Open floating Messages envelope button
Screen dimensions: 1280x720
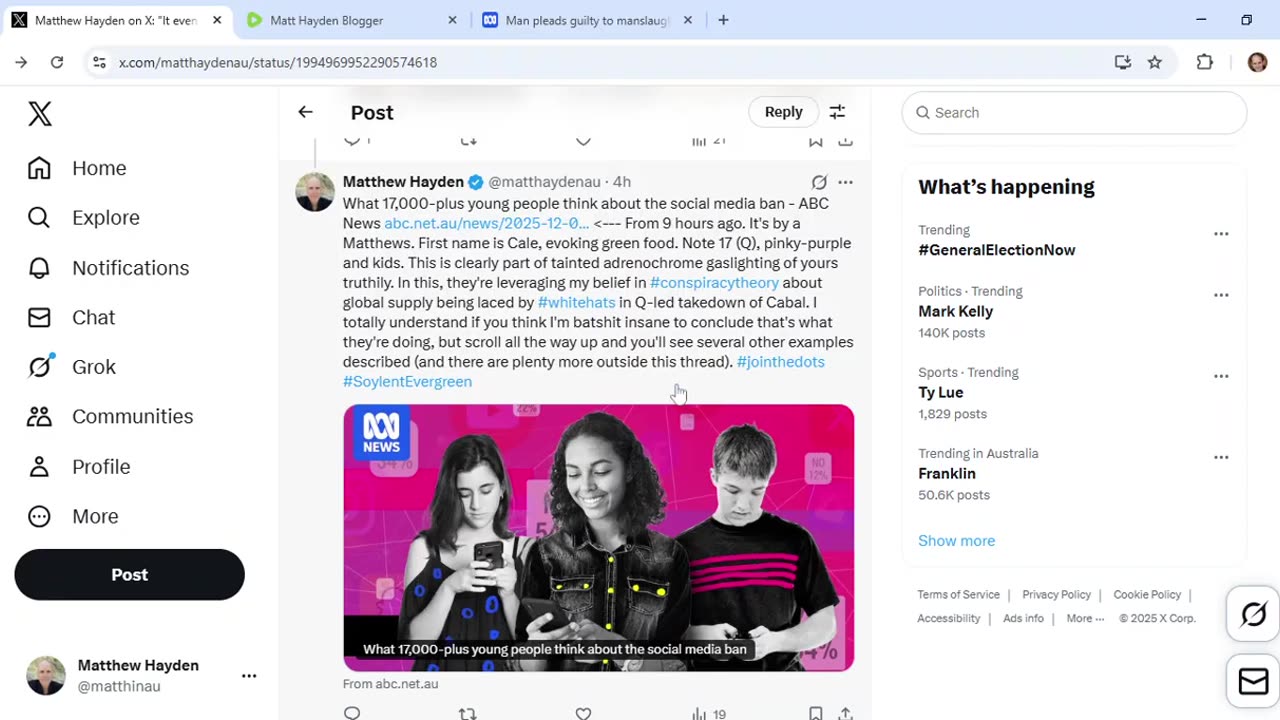(x=1253, y=681)
